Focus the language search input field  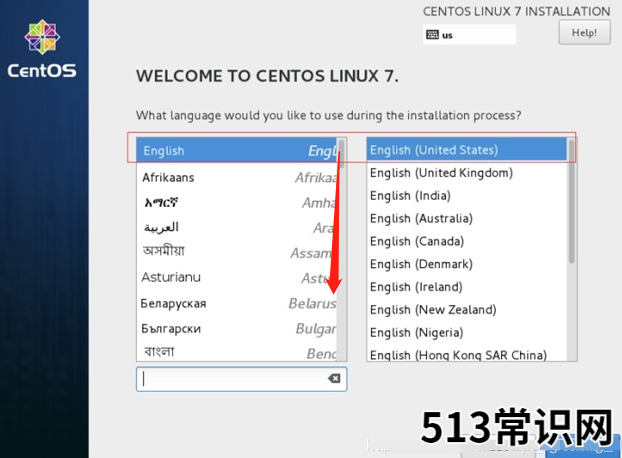tap(241, 379)
